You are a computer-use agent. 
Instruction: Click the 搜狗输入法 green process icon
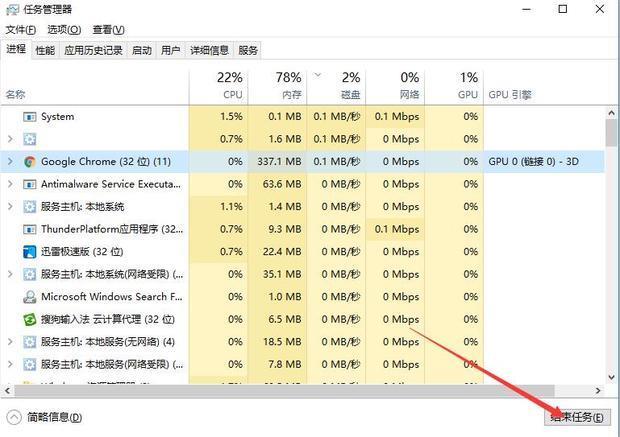point(30,319)
